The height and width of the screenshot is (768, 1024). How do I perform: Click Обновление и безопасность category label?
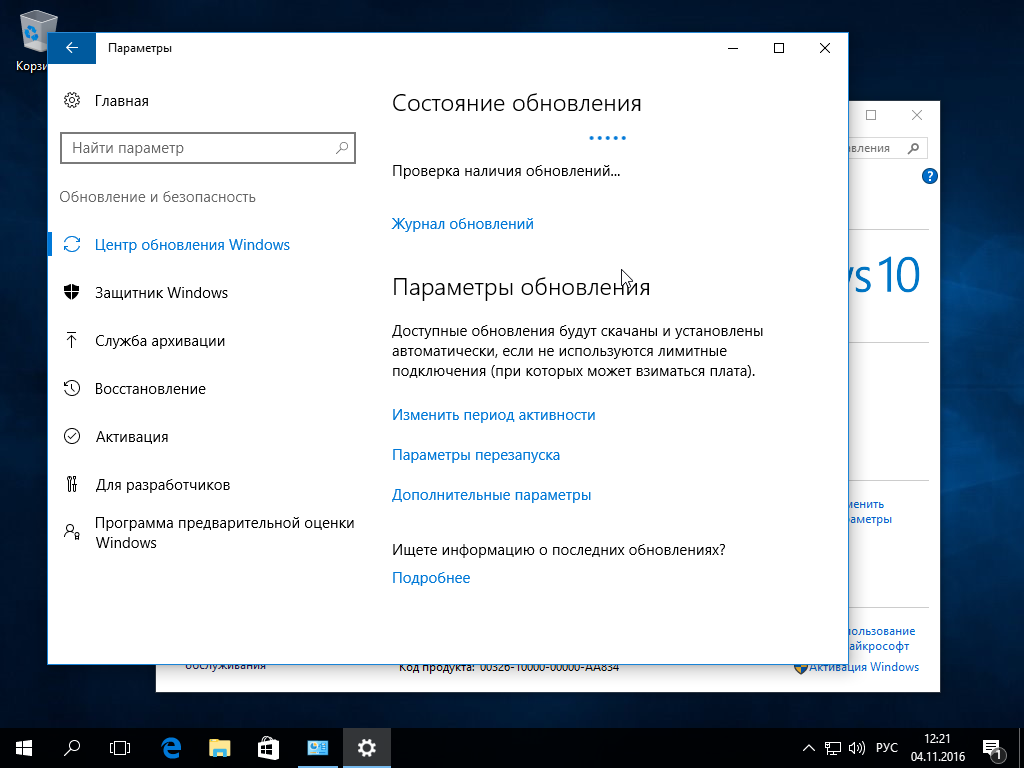pos(157,197)
